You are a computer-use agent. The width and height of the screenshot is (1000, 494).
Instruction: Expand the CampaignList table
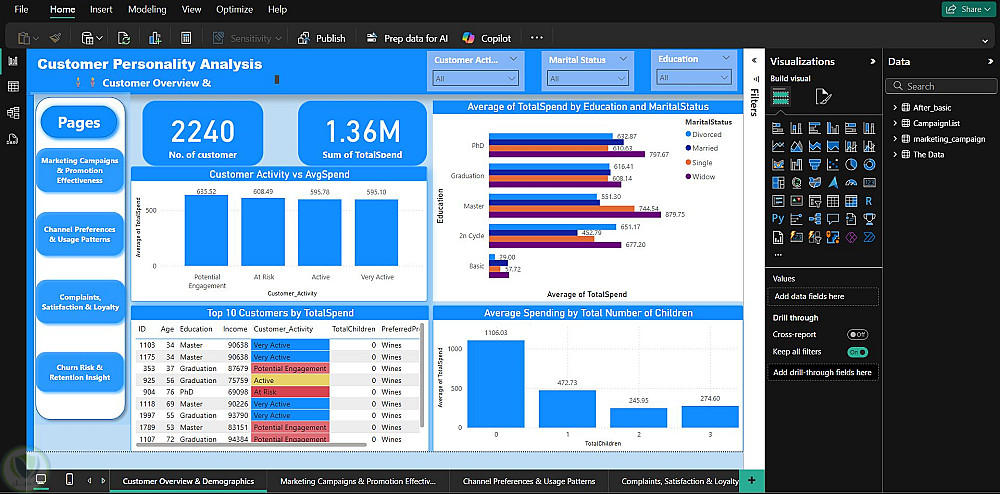[x=895, y=123]
